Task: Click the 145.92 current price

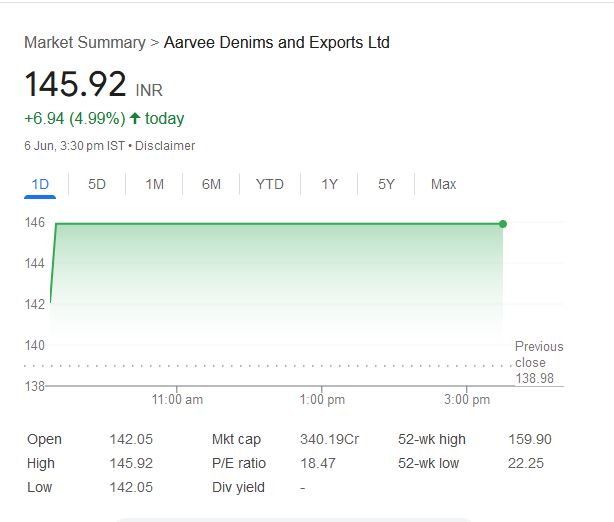Action: [75, 84]
